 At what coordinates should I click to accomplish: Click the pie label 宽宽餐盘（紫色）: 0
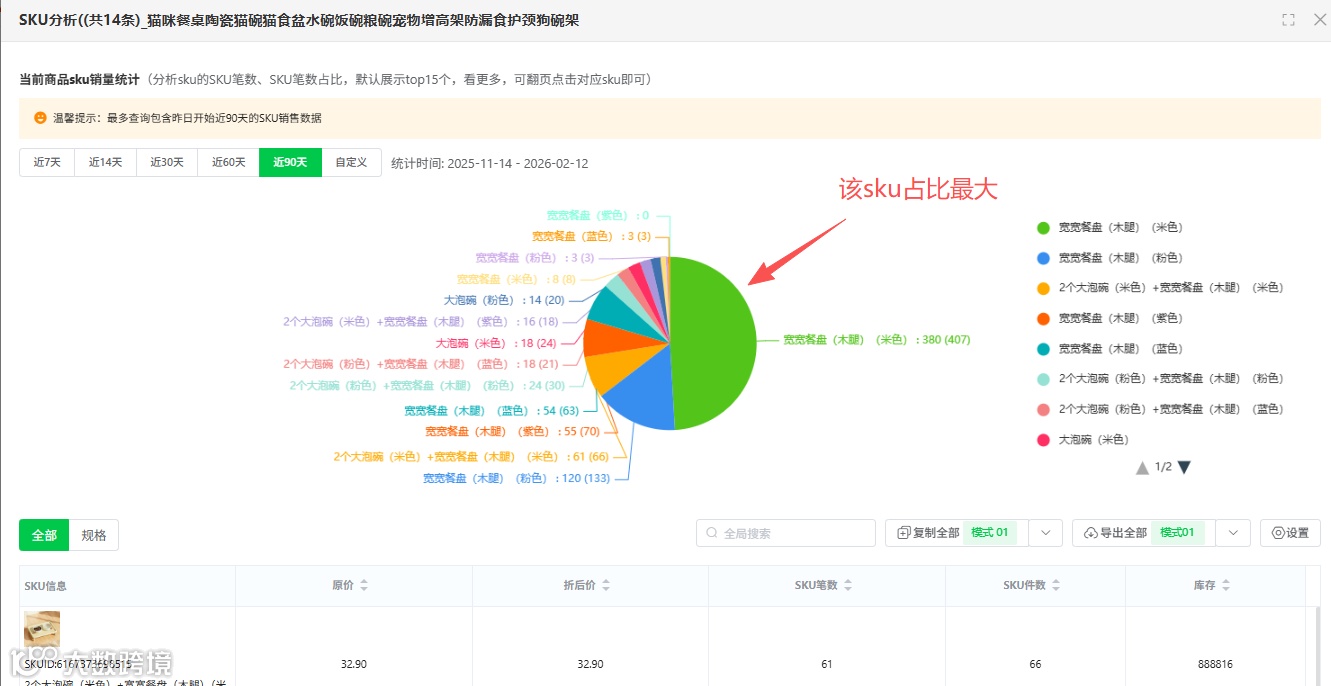pos(598,216)
